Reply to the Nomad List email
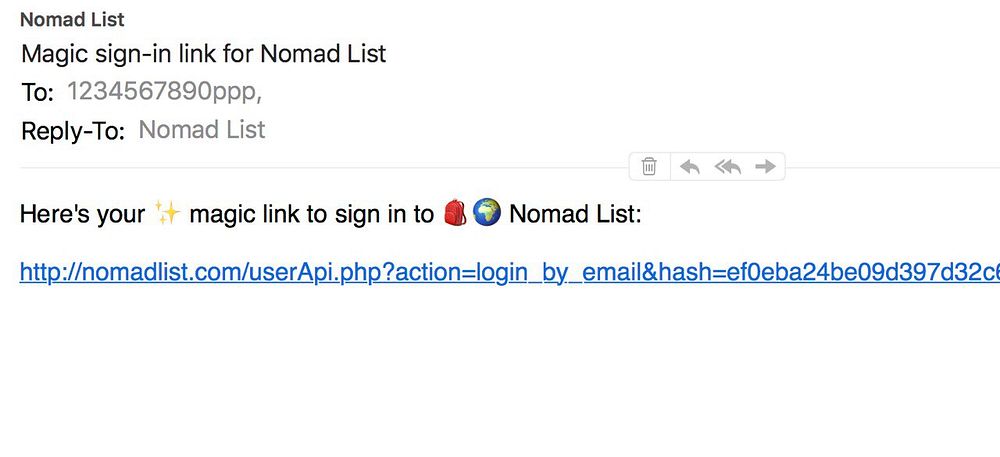This screenshot has height=457, width=1000. pos(689,166)
